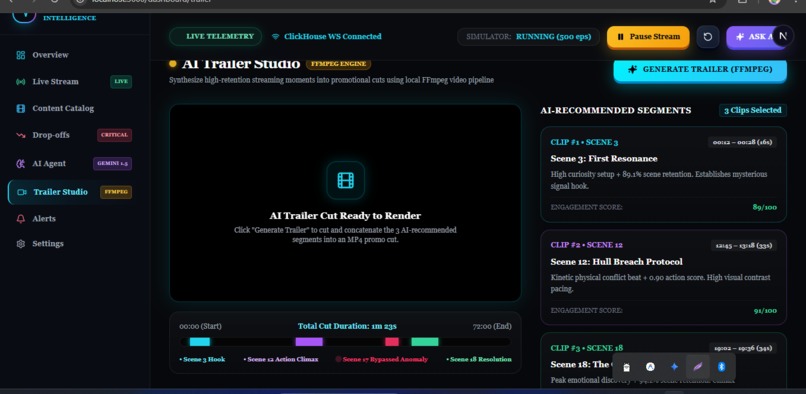806x394 pixels.
Task: Click the red Scene 17 timeline segment
Action: (392, 342)
